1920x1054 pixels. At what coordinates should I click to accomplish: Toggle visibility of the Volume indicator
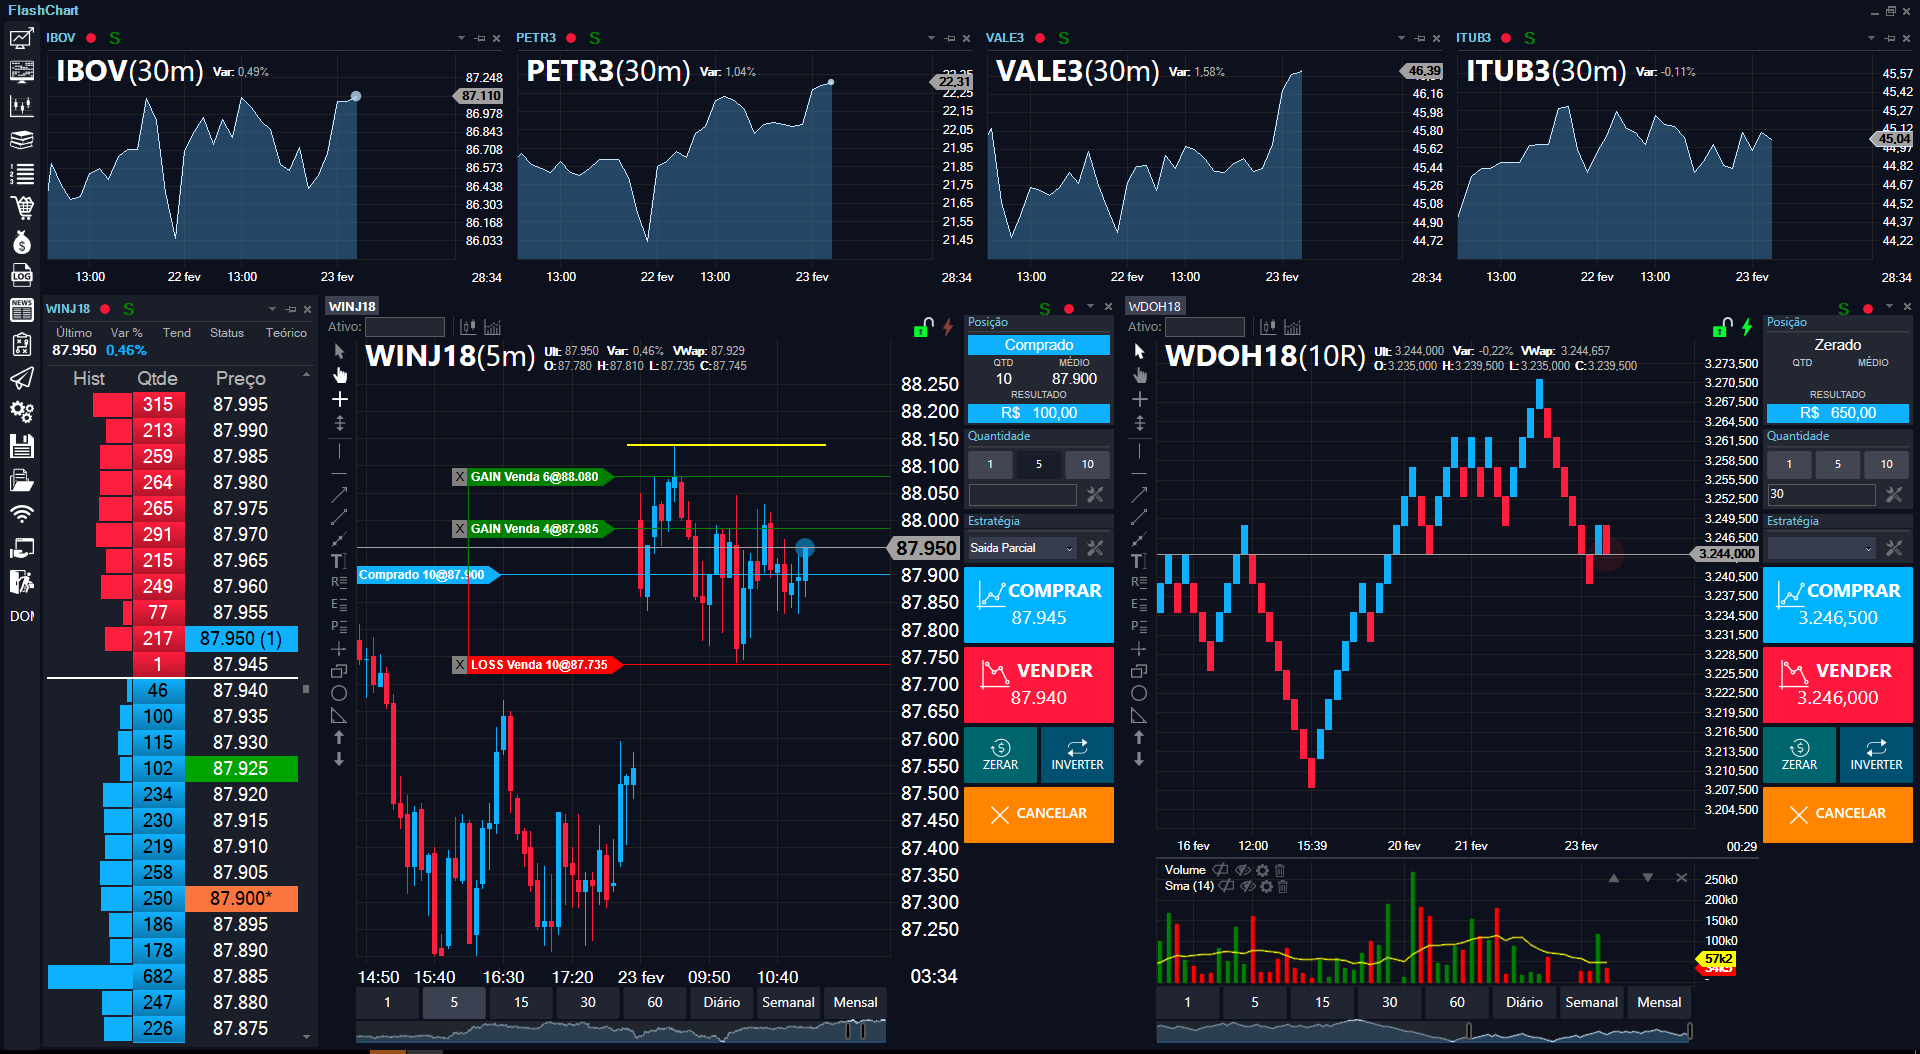(1243, 870)
